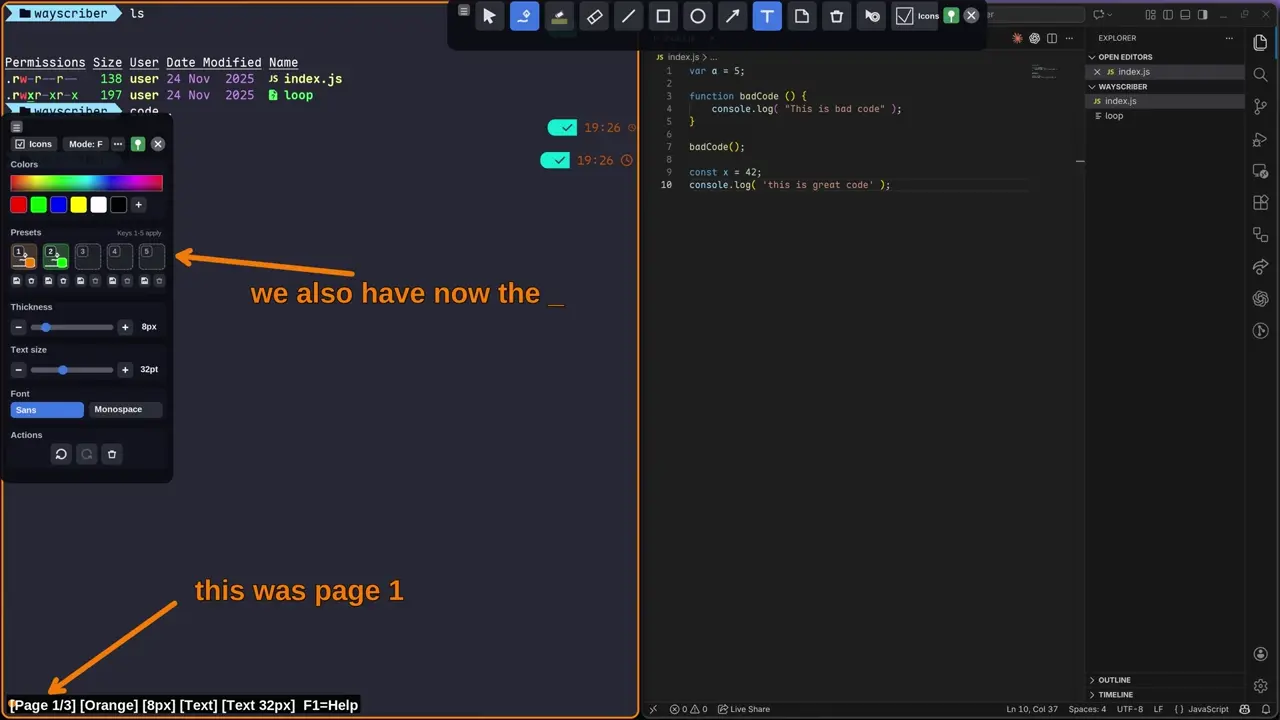Choose the black color swatch
Viewport: 1280px width, 720px height.
pos(118,205)
